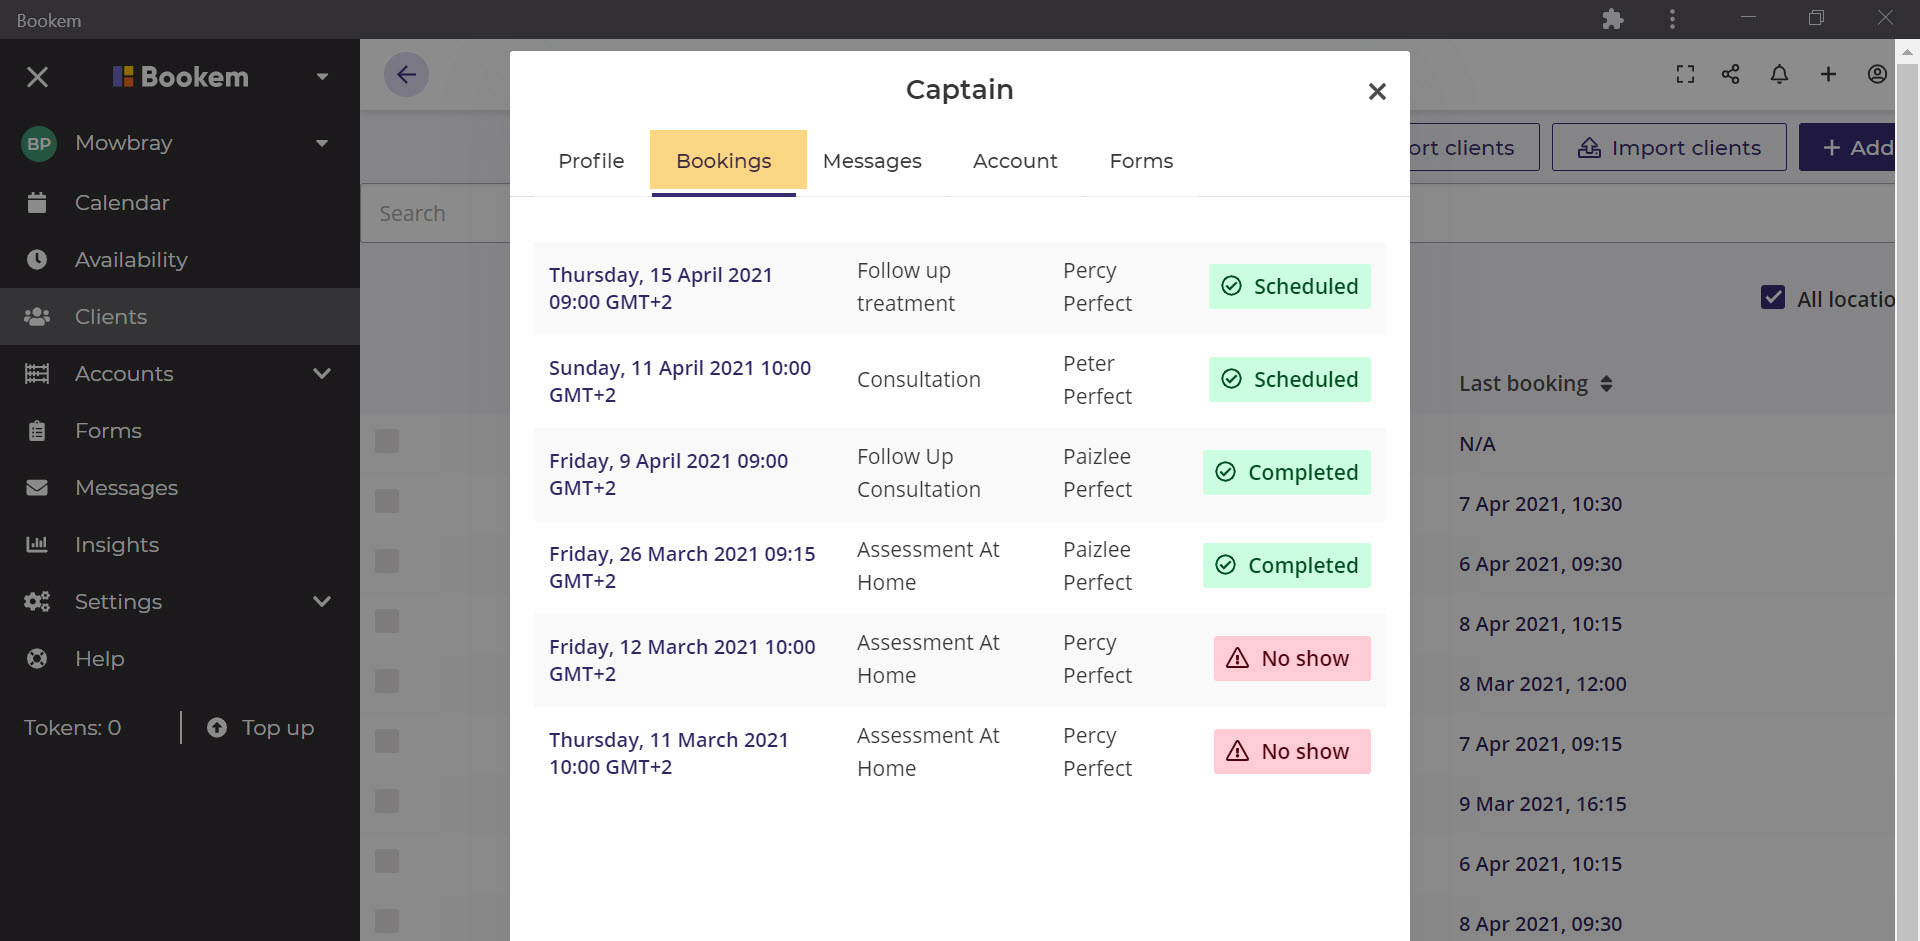The width and height of the screenshot is (1920, 941).
Task: Tick the second checkbox in the list
Action: point(387,501)
